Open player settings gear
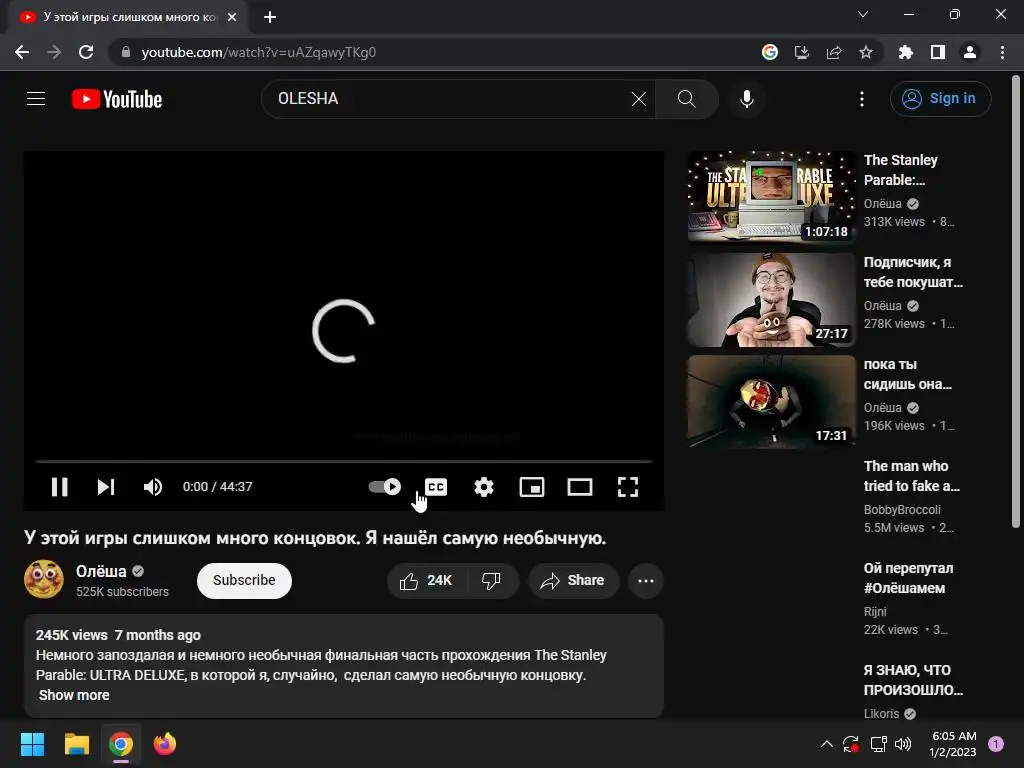The width and height of the screenshot is (1024, 768). (x=484, y=487)
